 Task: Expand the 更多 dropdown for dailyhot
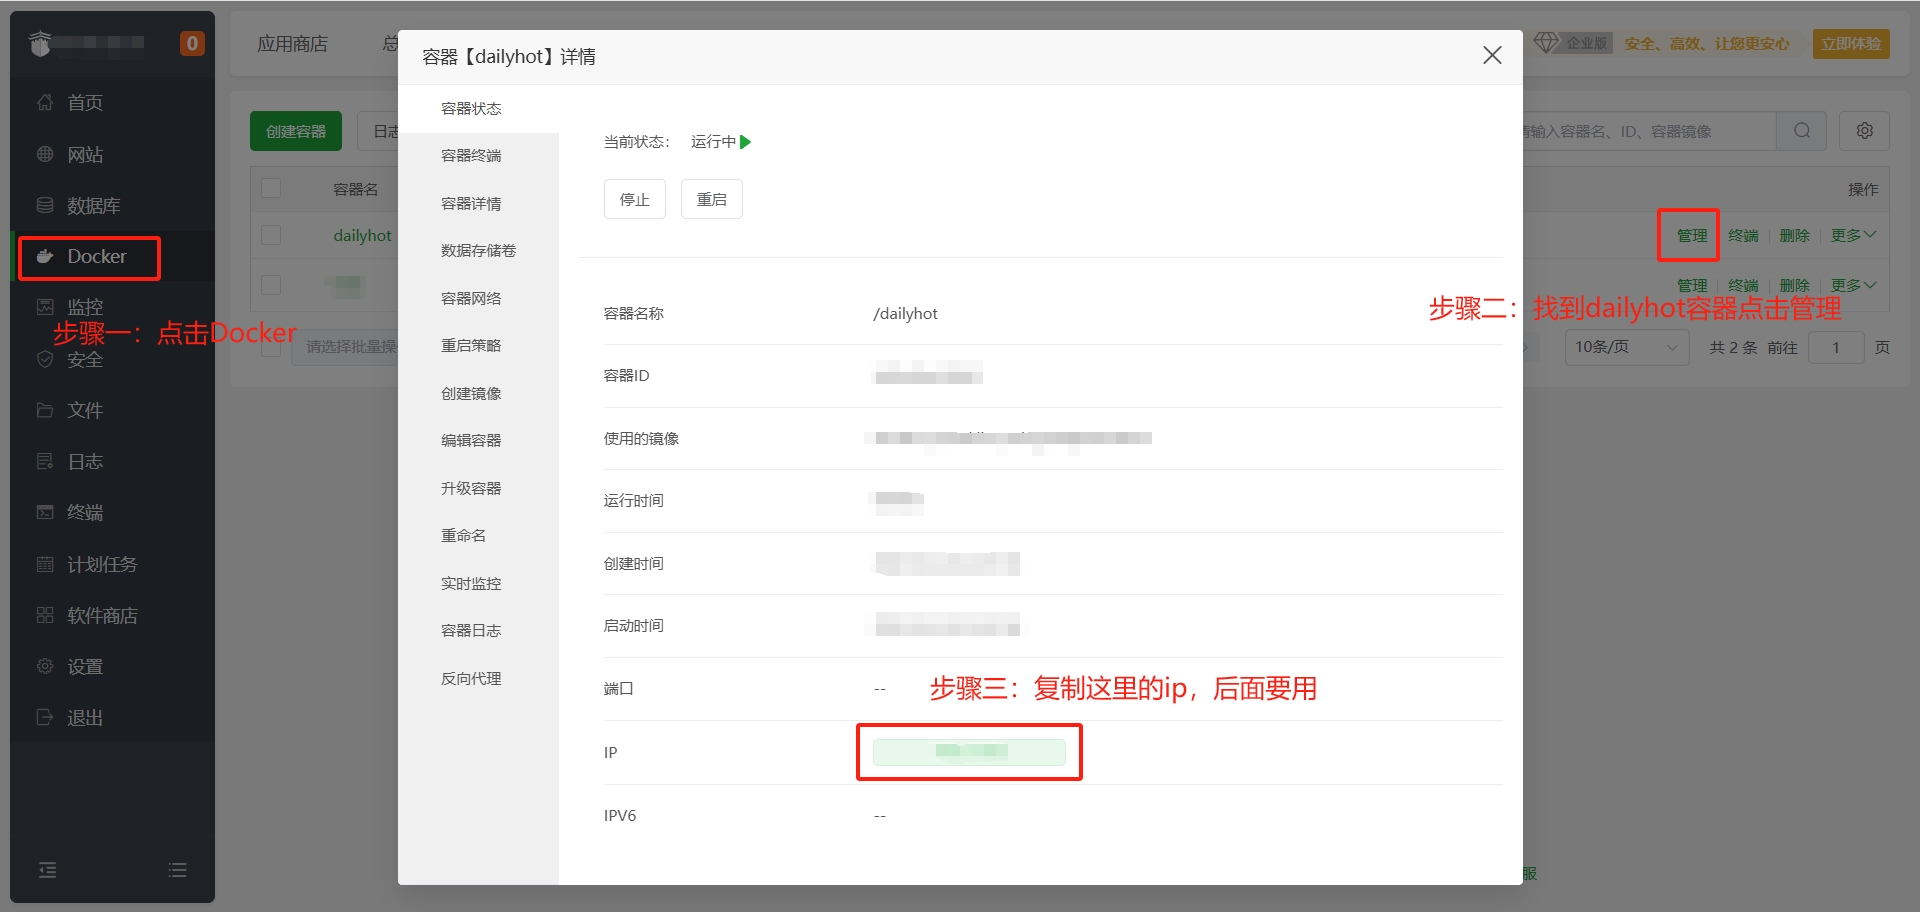coord(1852,235)
